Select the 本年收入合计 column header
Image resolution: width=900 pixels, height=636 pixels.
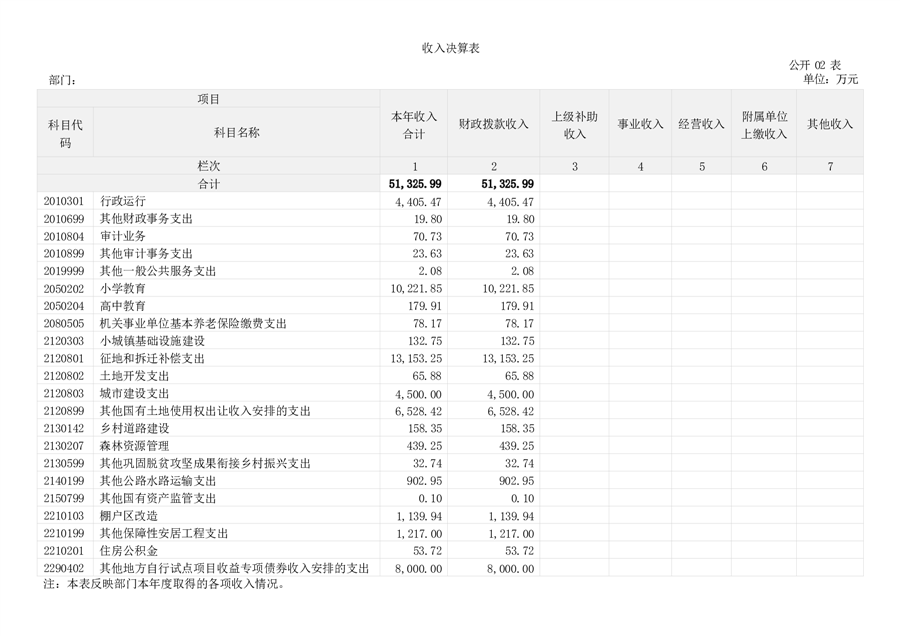click(413, 124)
